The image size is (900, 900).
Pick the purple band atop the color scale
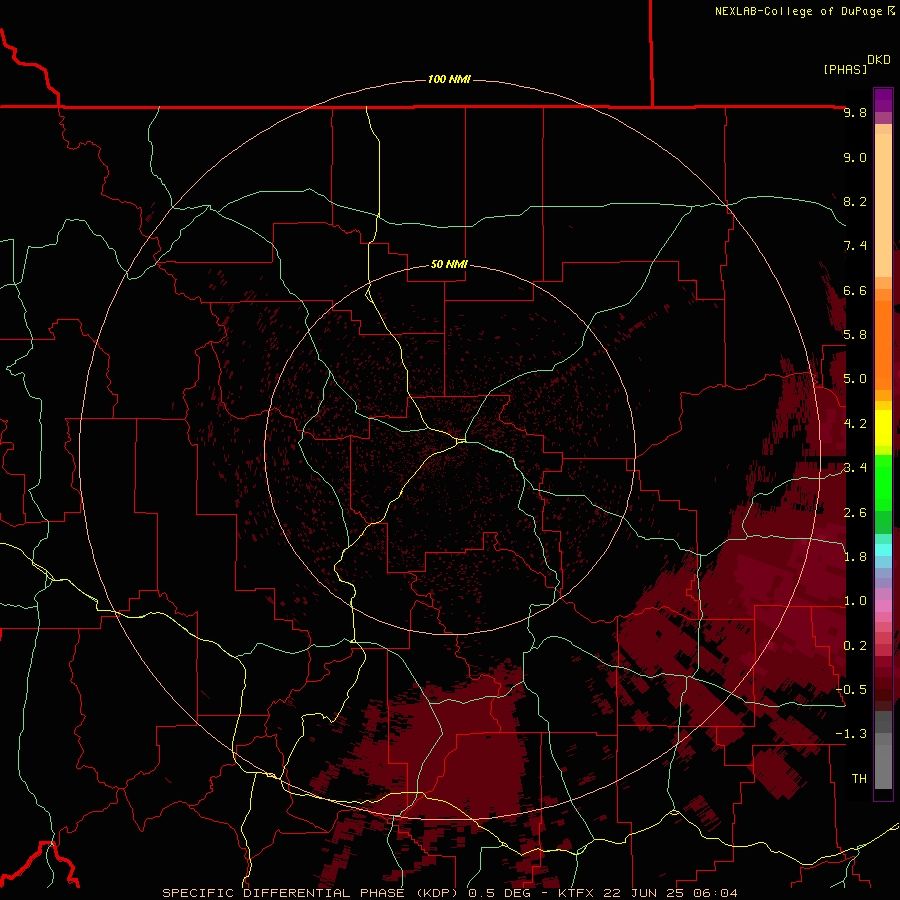click(883, 100)
